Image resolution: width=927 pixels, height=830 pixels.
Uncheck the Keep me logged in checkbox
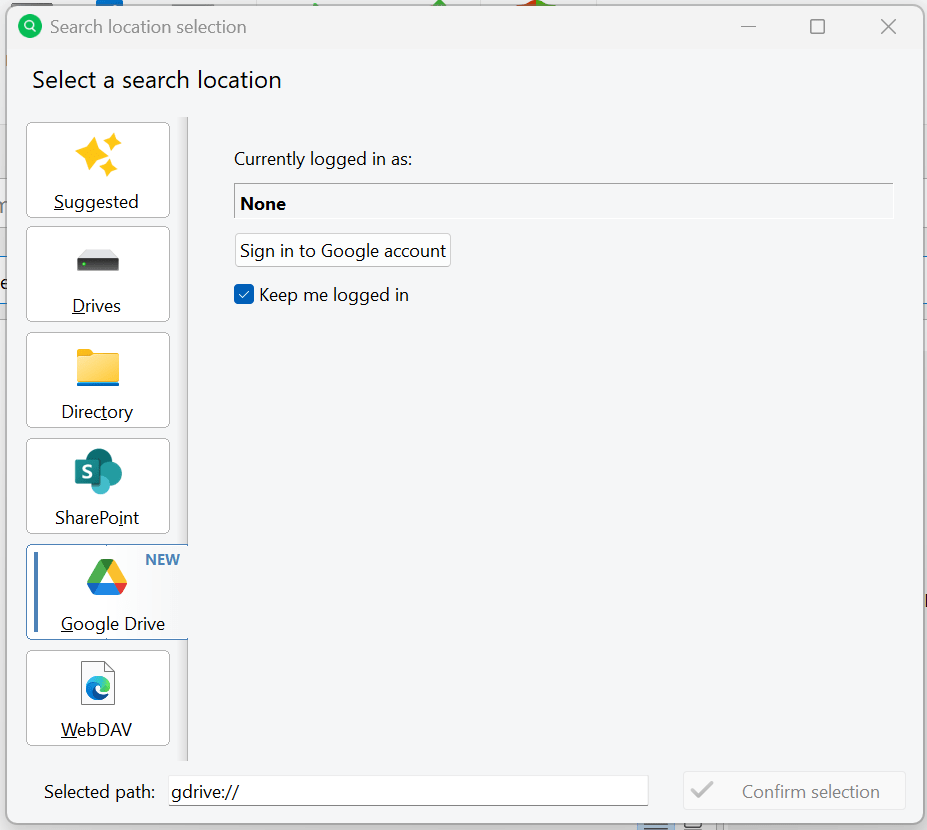click(x=244, y=295)
